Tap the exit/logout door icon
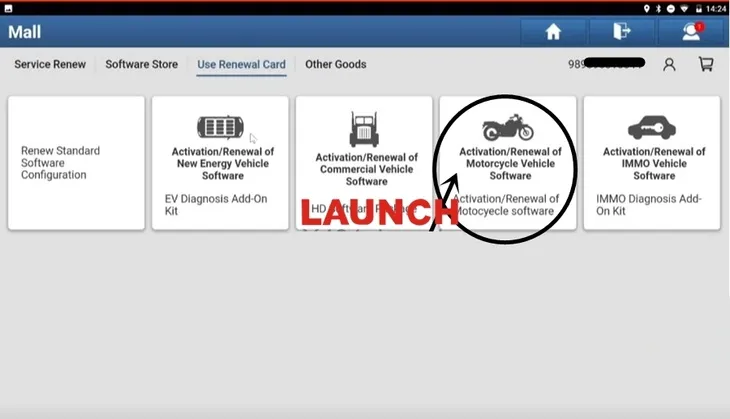Image resolution: width=730 pixels, height=419 pixels. pos(622,32)
